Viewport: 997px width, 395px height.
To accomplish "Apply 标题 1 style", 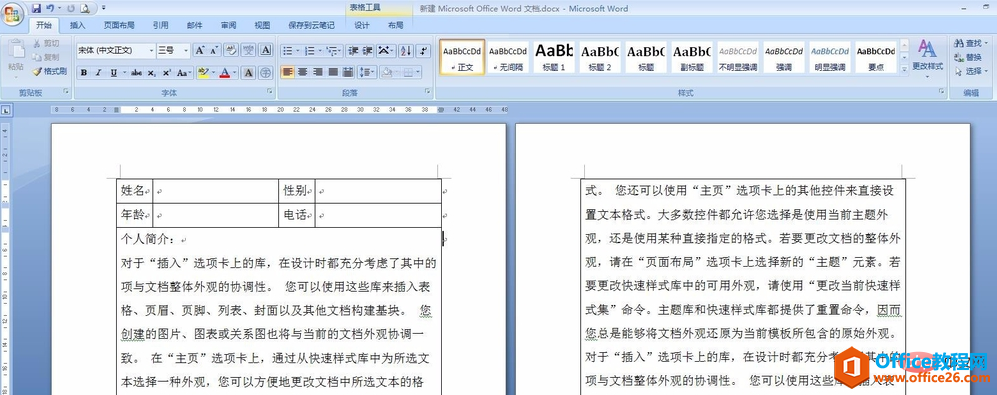I will pyautogui.click(x=554, y=57).
